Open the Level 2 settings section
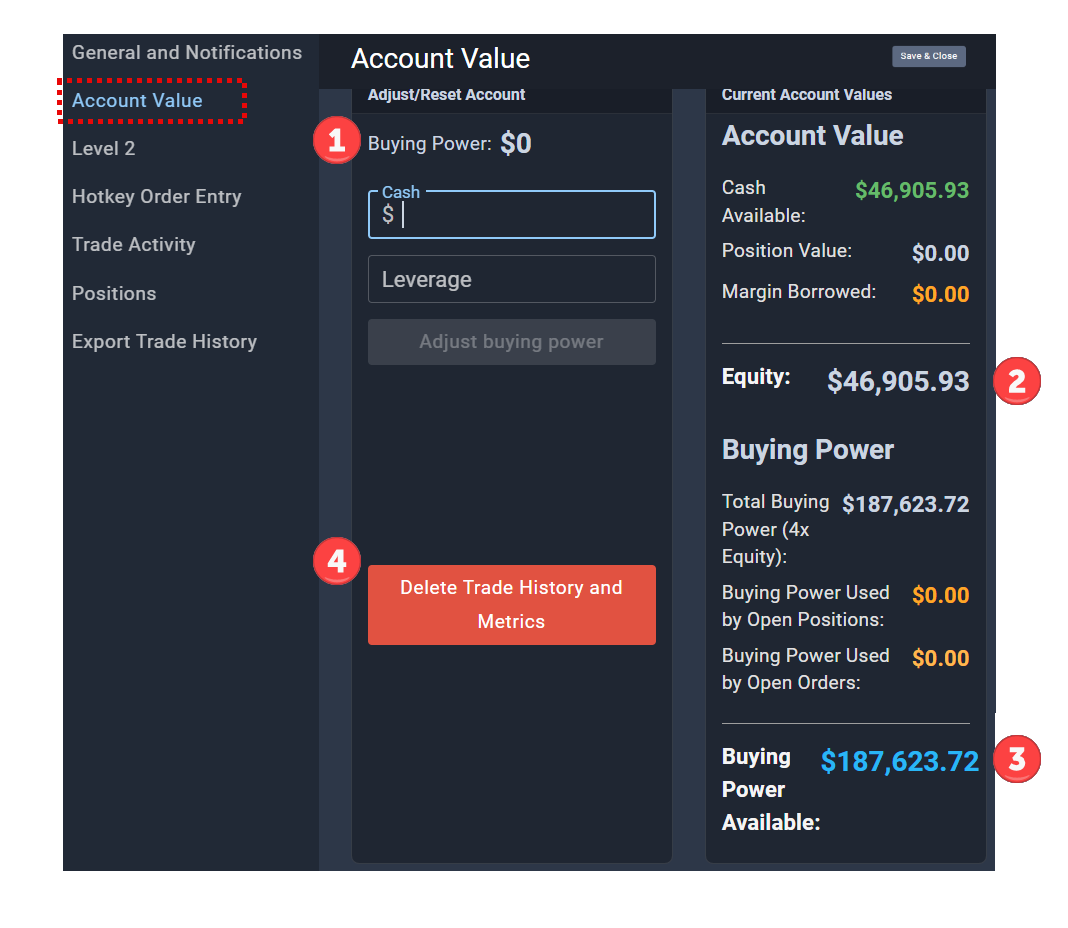Viewport: 1068px width, 928px height. pyautogui.click(x=104, y=149)
